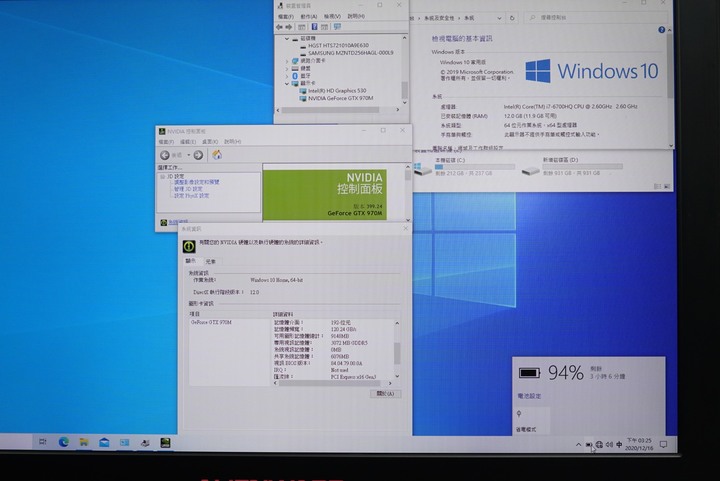Switch to Device Manager taskbar icon
720x481 pixels.
tap(145, 442)
